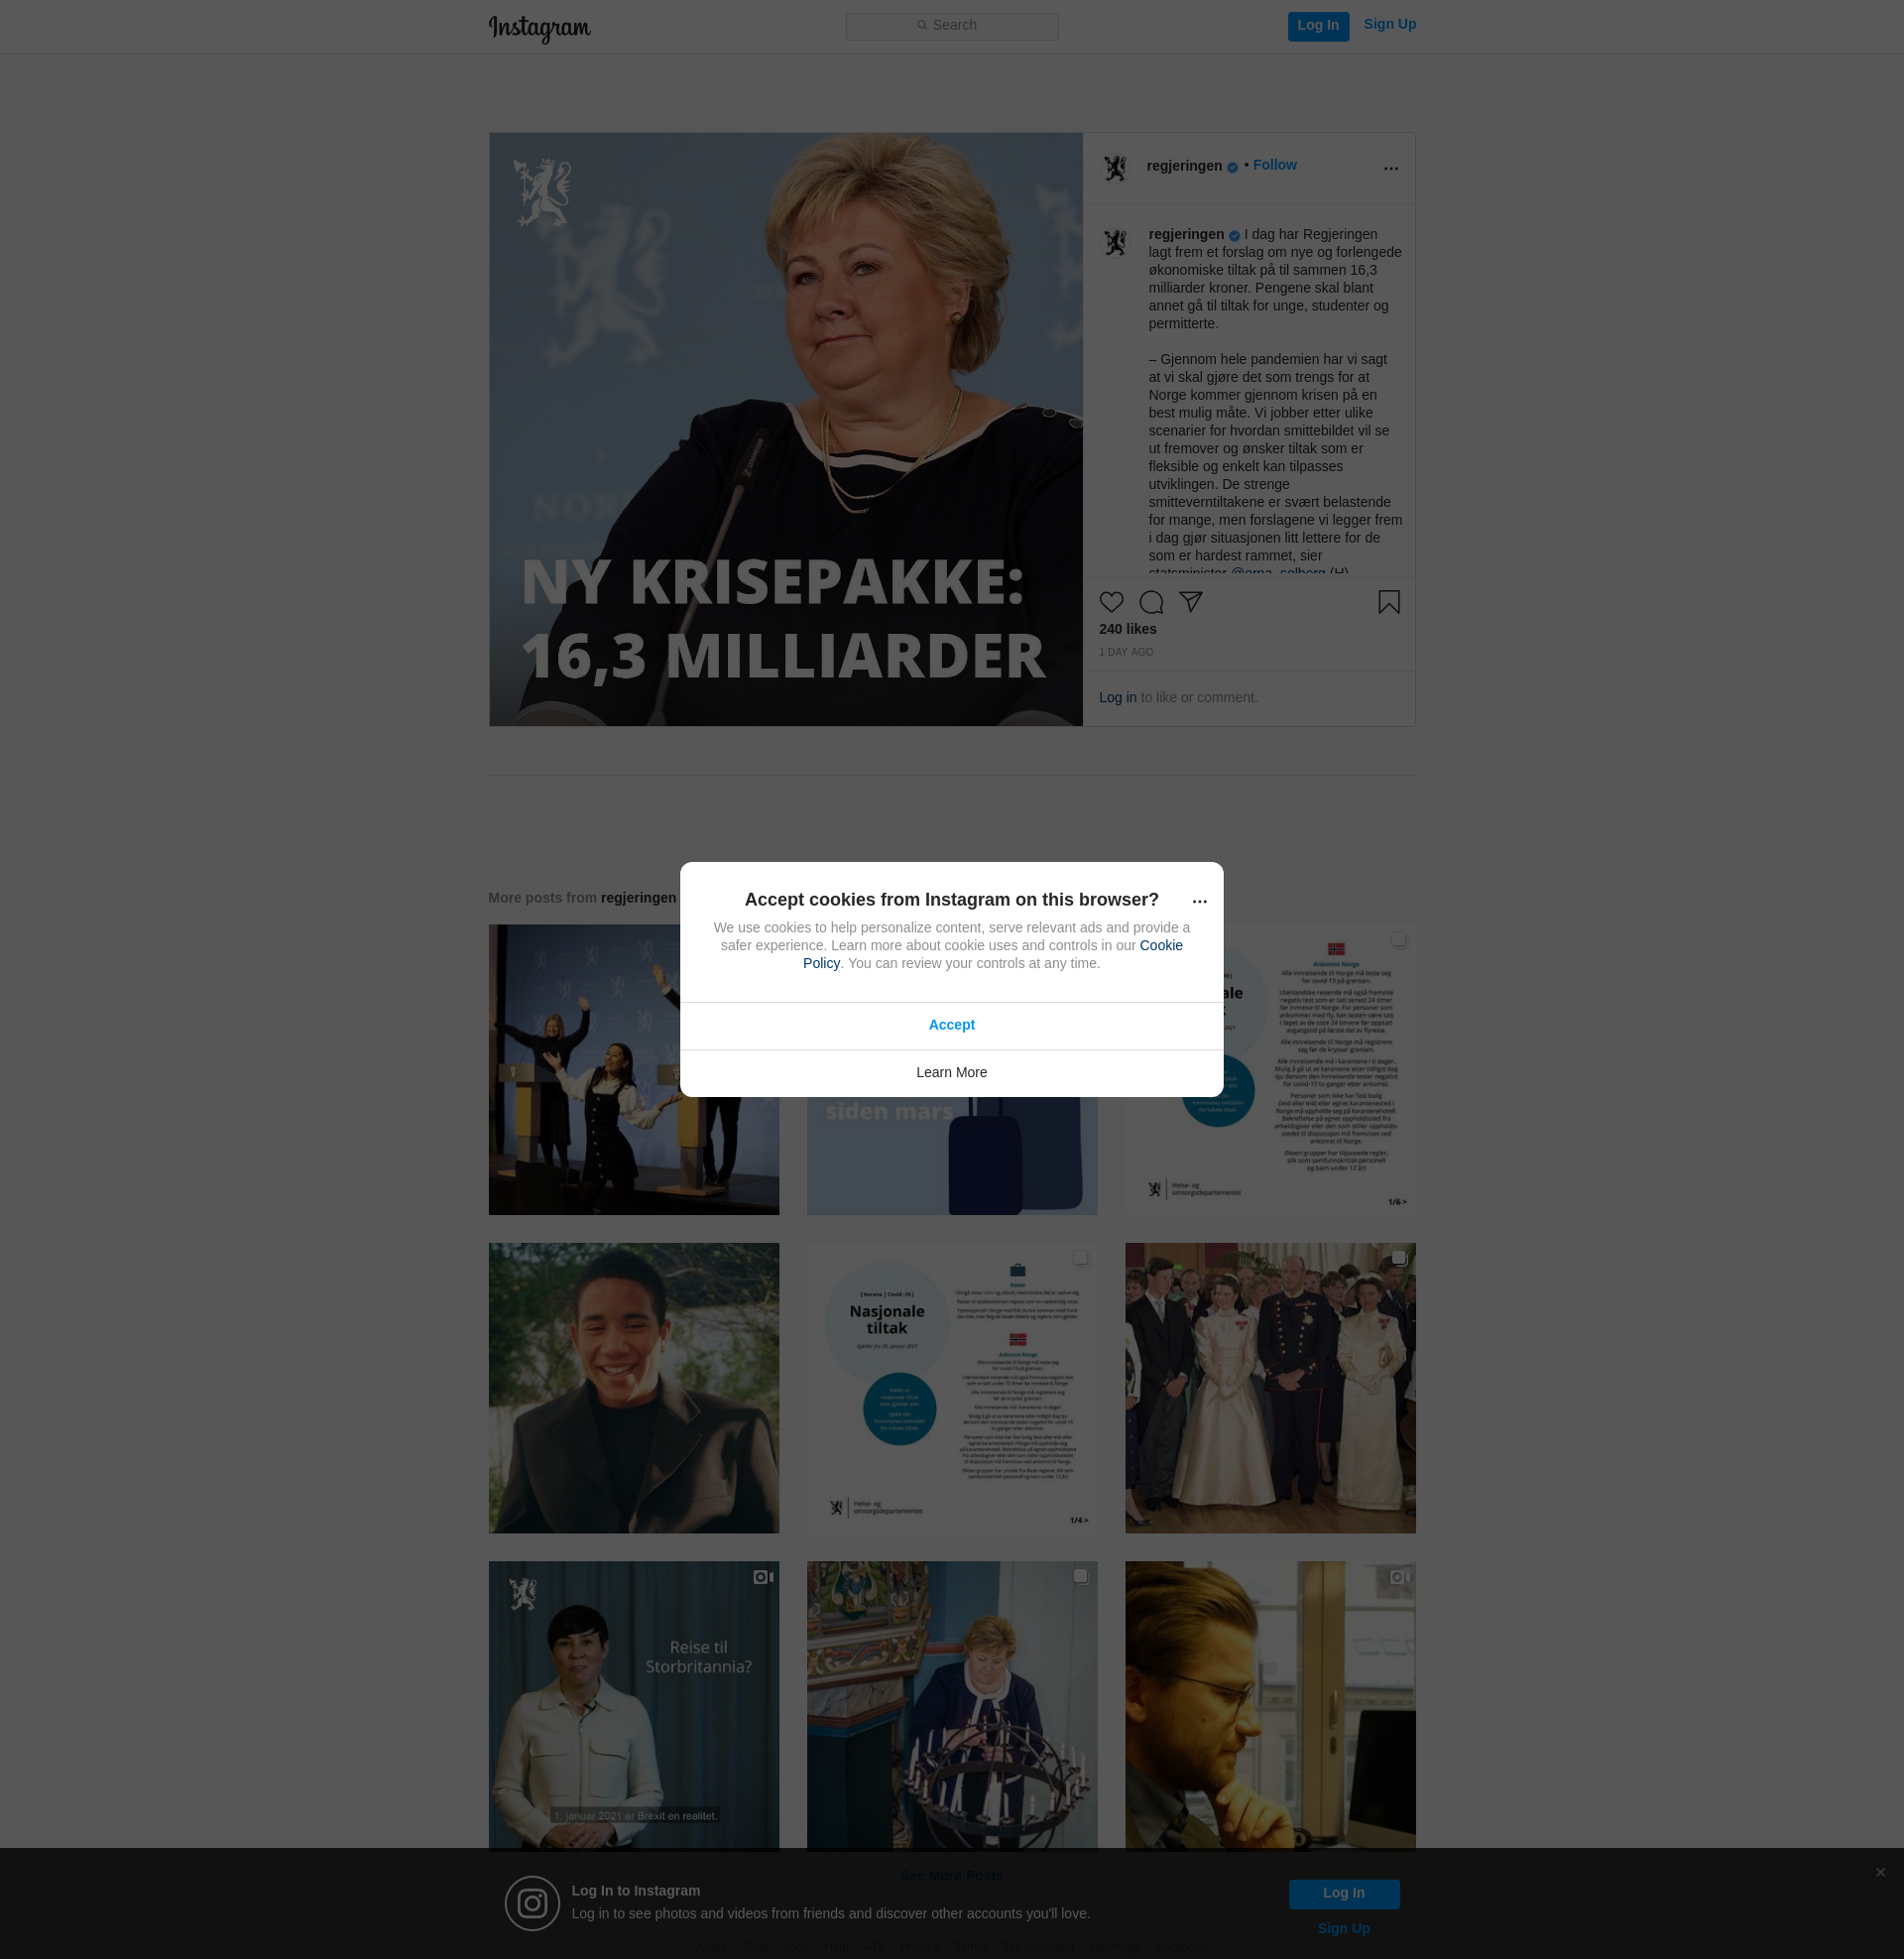Viewport: 1904px width, 1959px height.
Task: Click Log in to like or comment link
Action: point(1117,698)
